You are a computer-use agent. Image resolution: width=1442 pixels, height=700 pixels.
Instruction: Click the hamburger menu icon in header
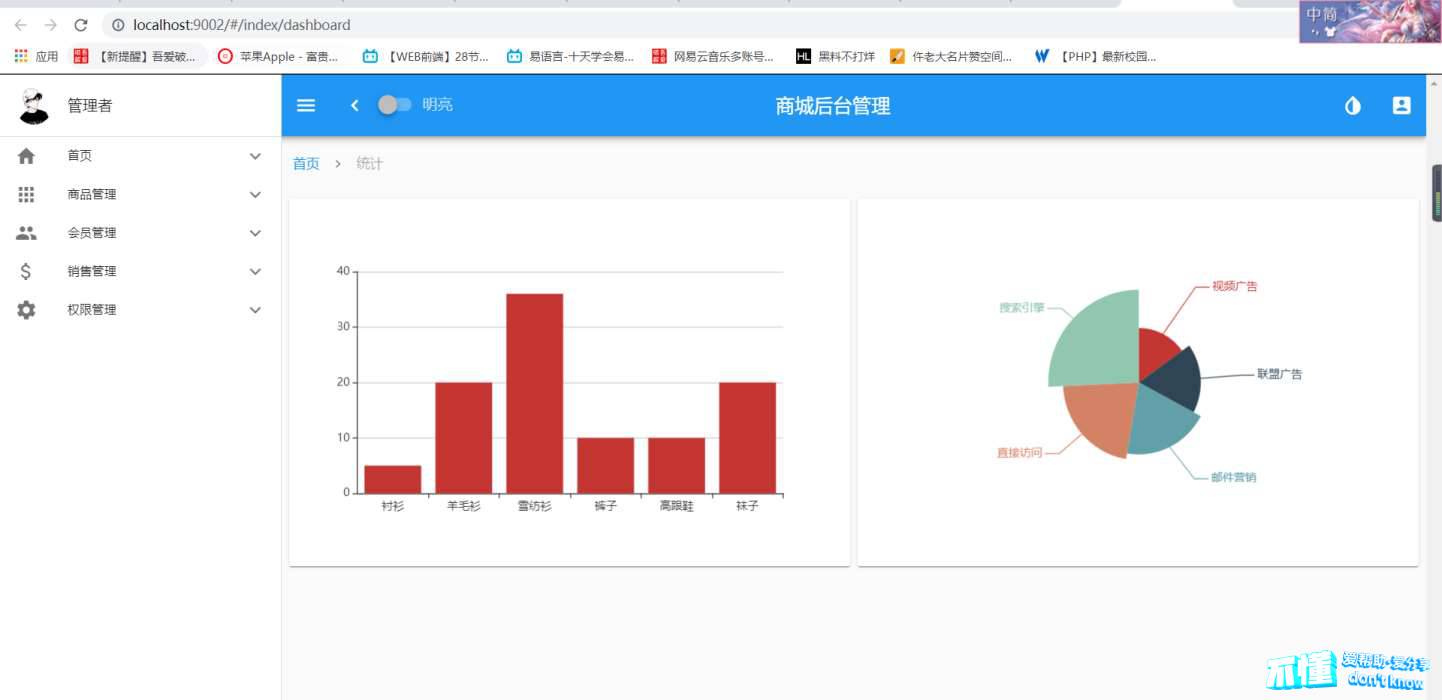pyautogui.click(x=306, y=105)
